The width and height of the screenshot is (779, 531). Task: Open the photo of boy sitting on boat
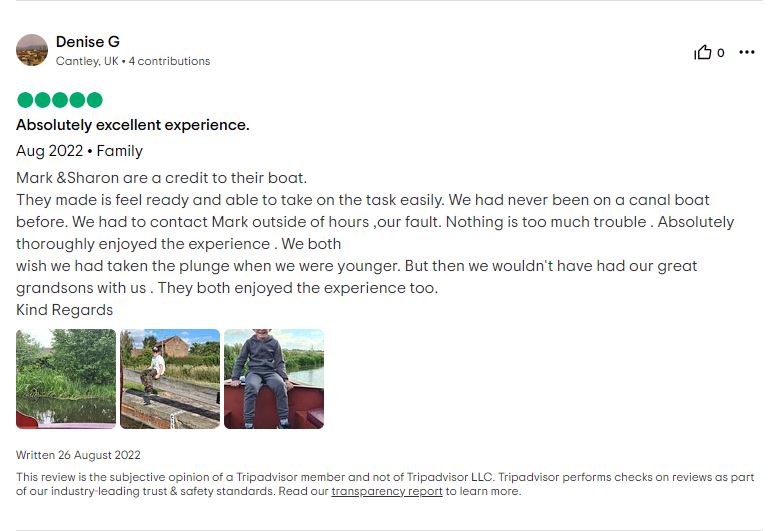point(274,379)
